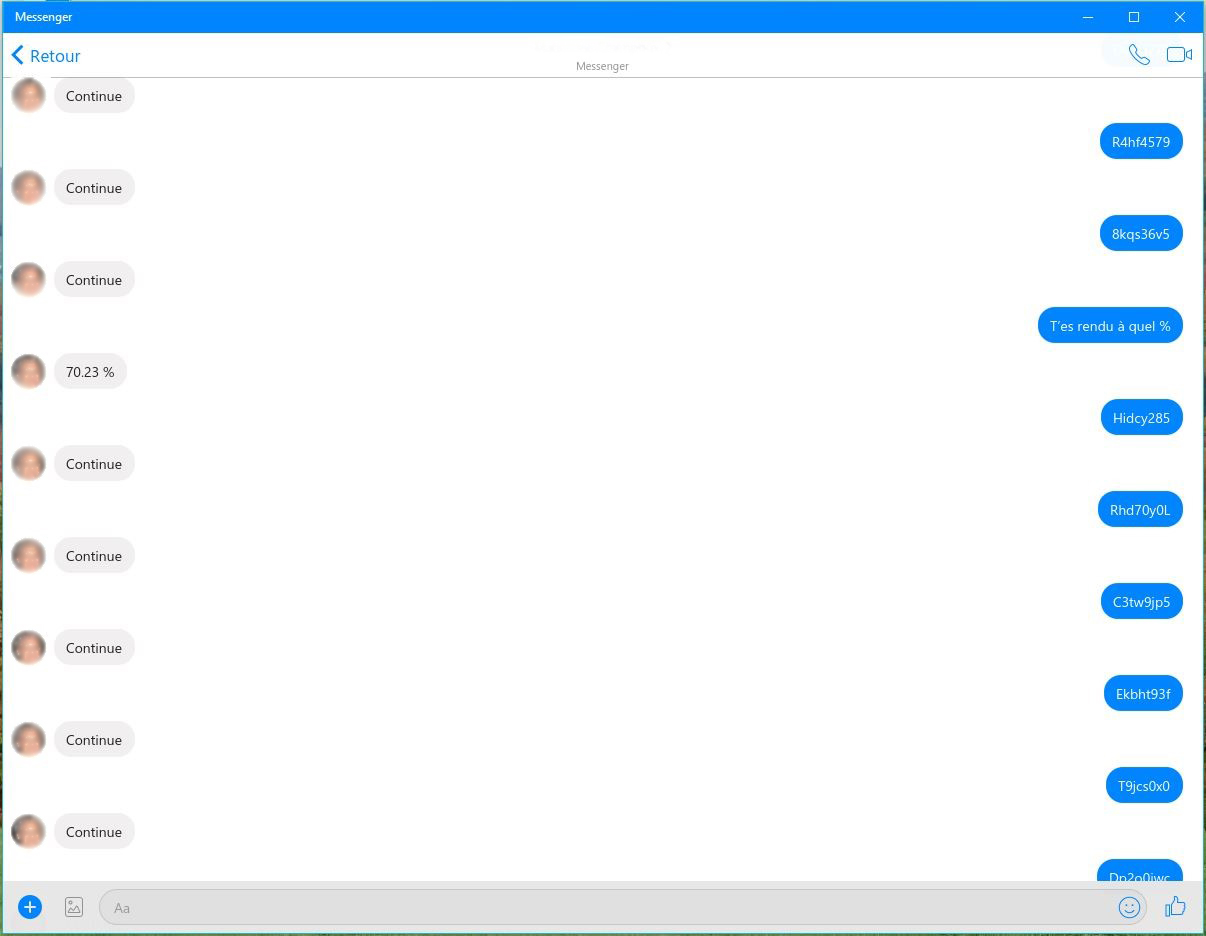
Task: Select the 70.23 % reply
Action: pos(90,372)
